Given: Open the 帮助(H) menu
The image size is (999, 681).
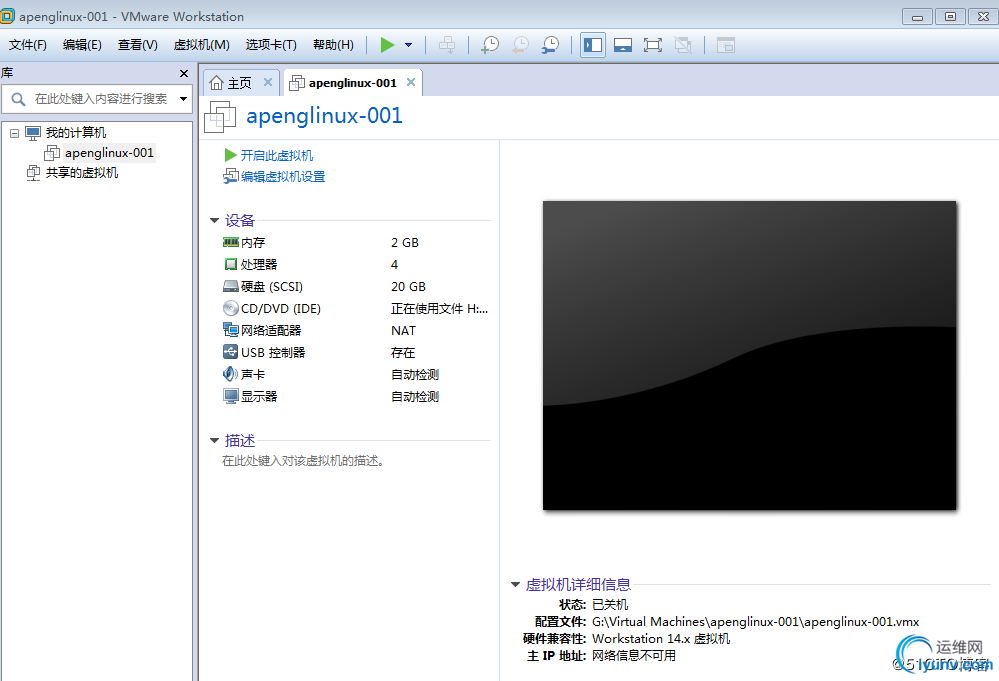Looking at the screenshot, I should pyautogui.click(x=333, y=45).
